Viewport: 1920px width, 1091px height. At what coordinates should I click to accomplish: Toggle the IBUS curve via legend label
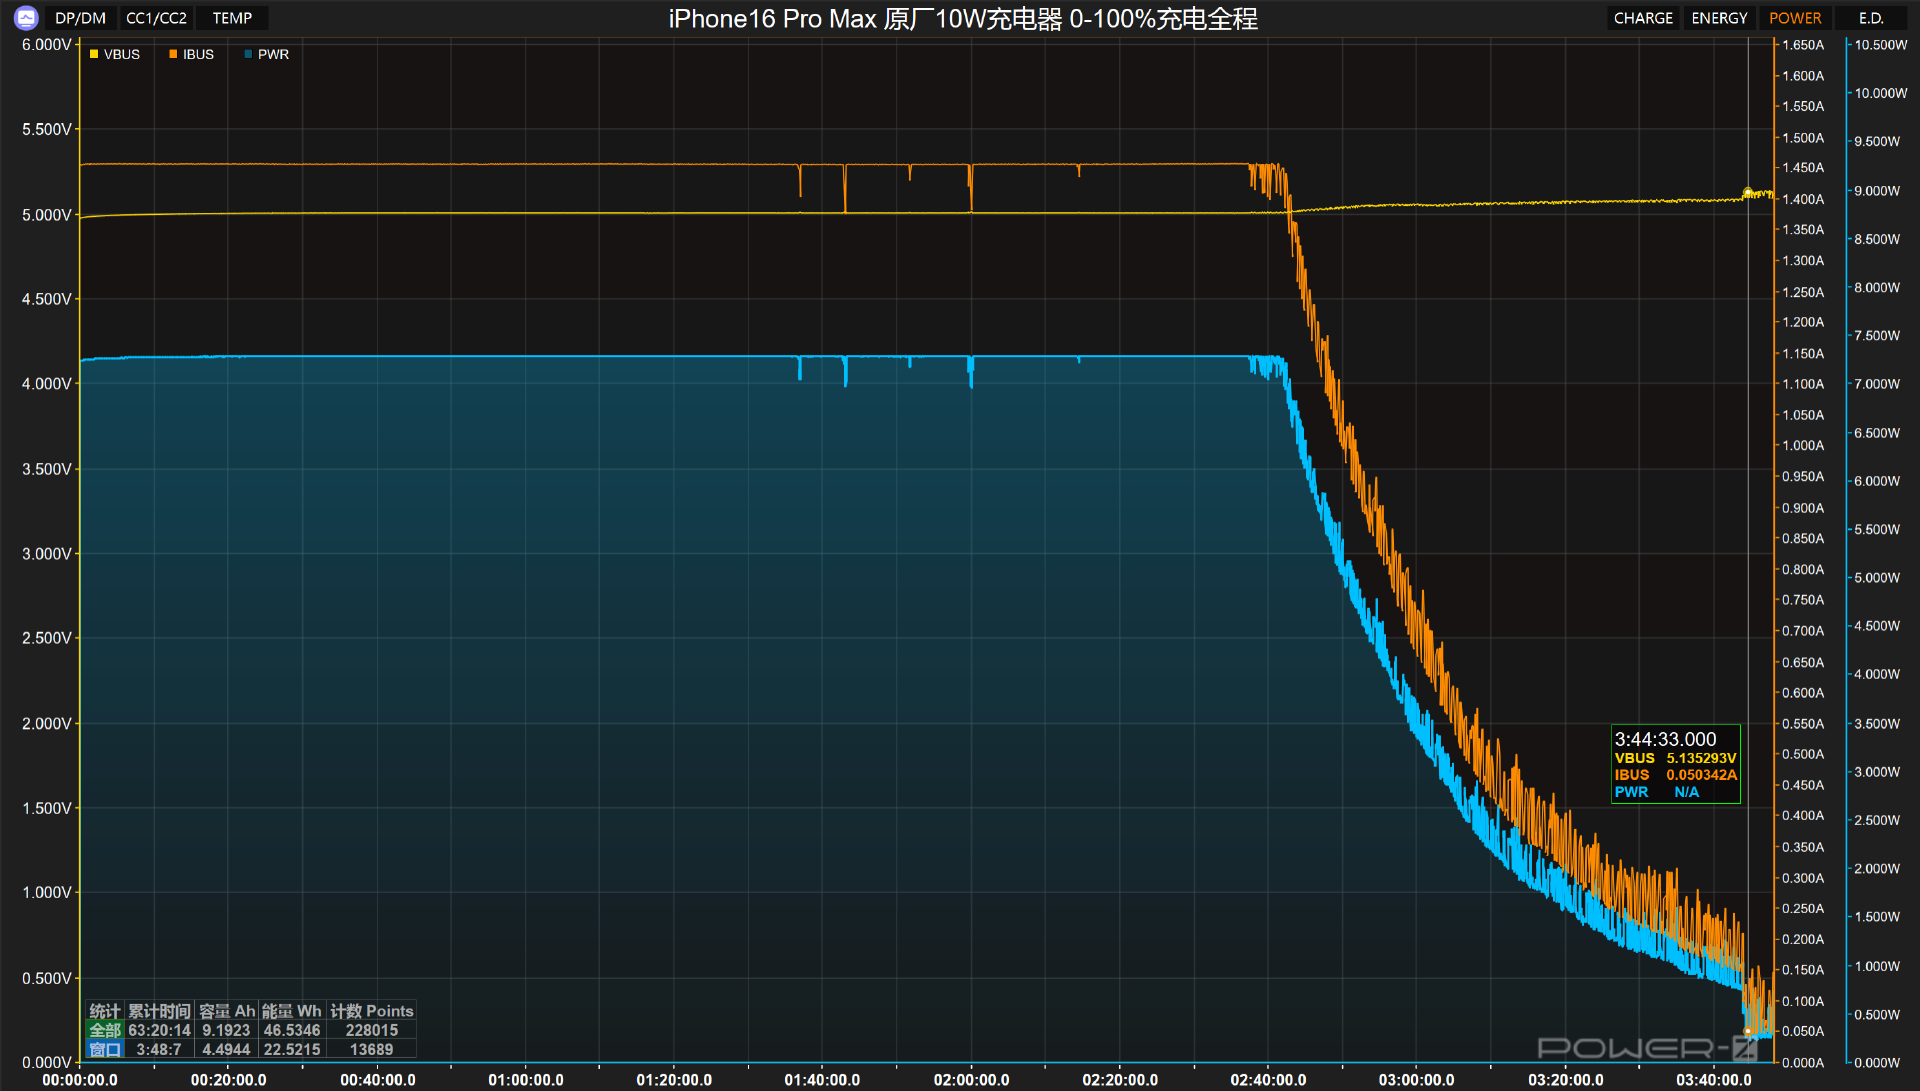pyautogui.click(x=198, y=54)
